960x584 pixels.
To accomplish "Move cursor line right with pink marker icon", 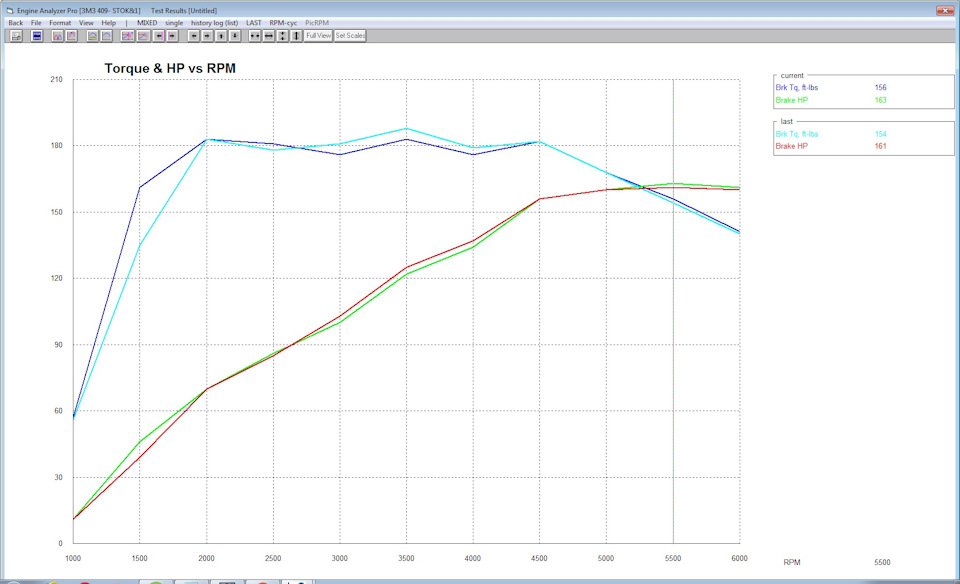I will pyautogui.click(x=173, y=35).
